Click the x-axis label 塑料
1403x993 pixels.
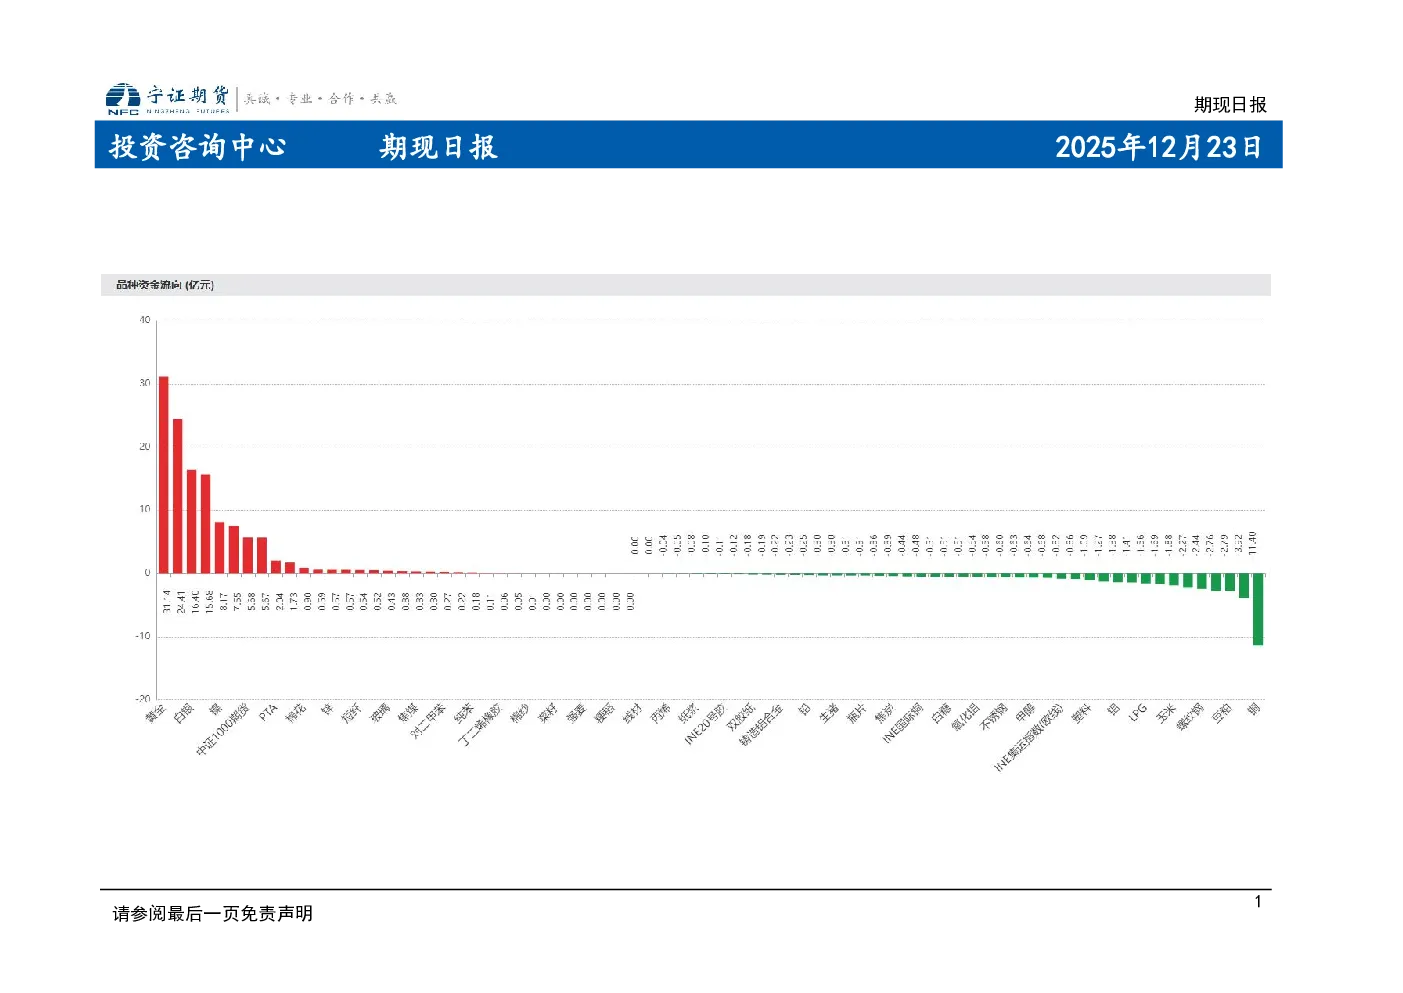coord(1081,714)
